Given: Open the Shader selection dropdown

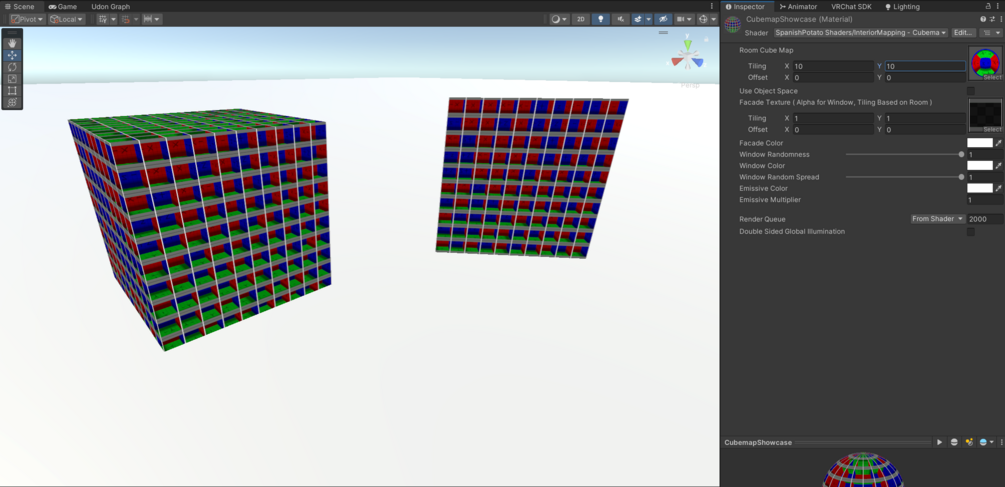Looking at the screenshot, I should [860, 33].
